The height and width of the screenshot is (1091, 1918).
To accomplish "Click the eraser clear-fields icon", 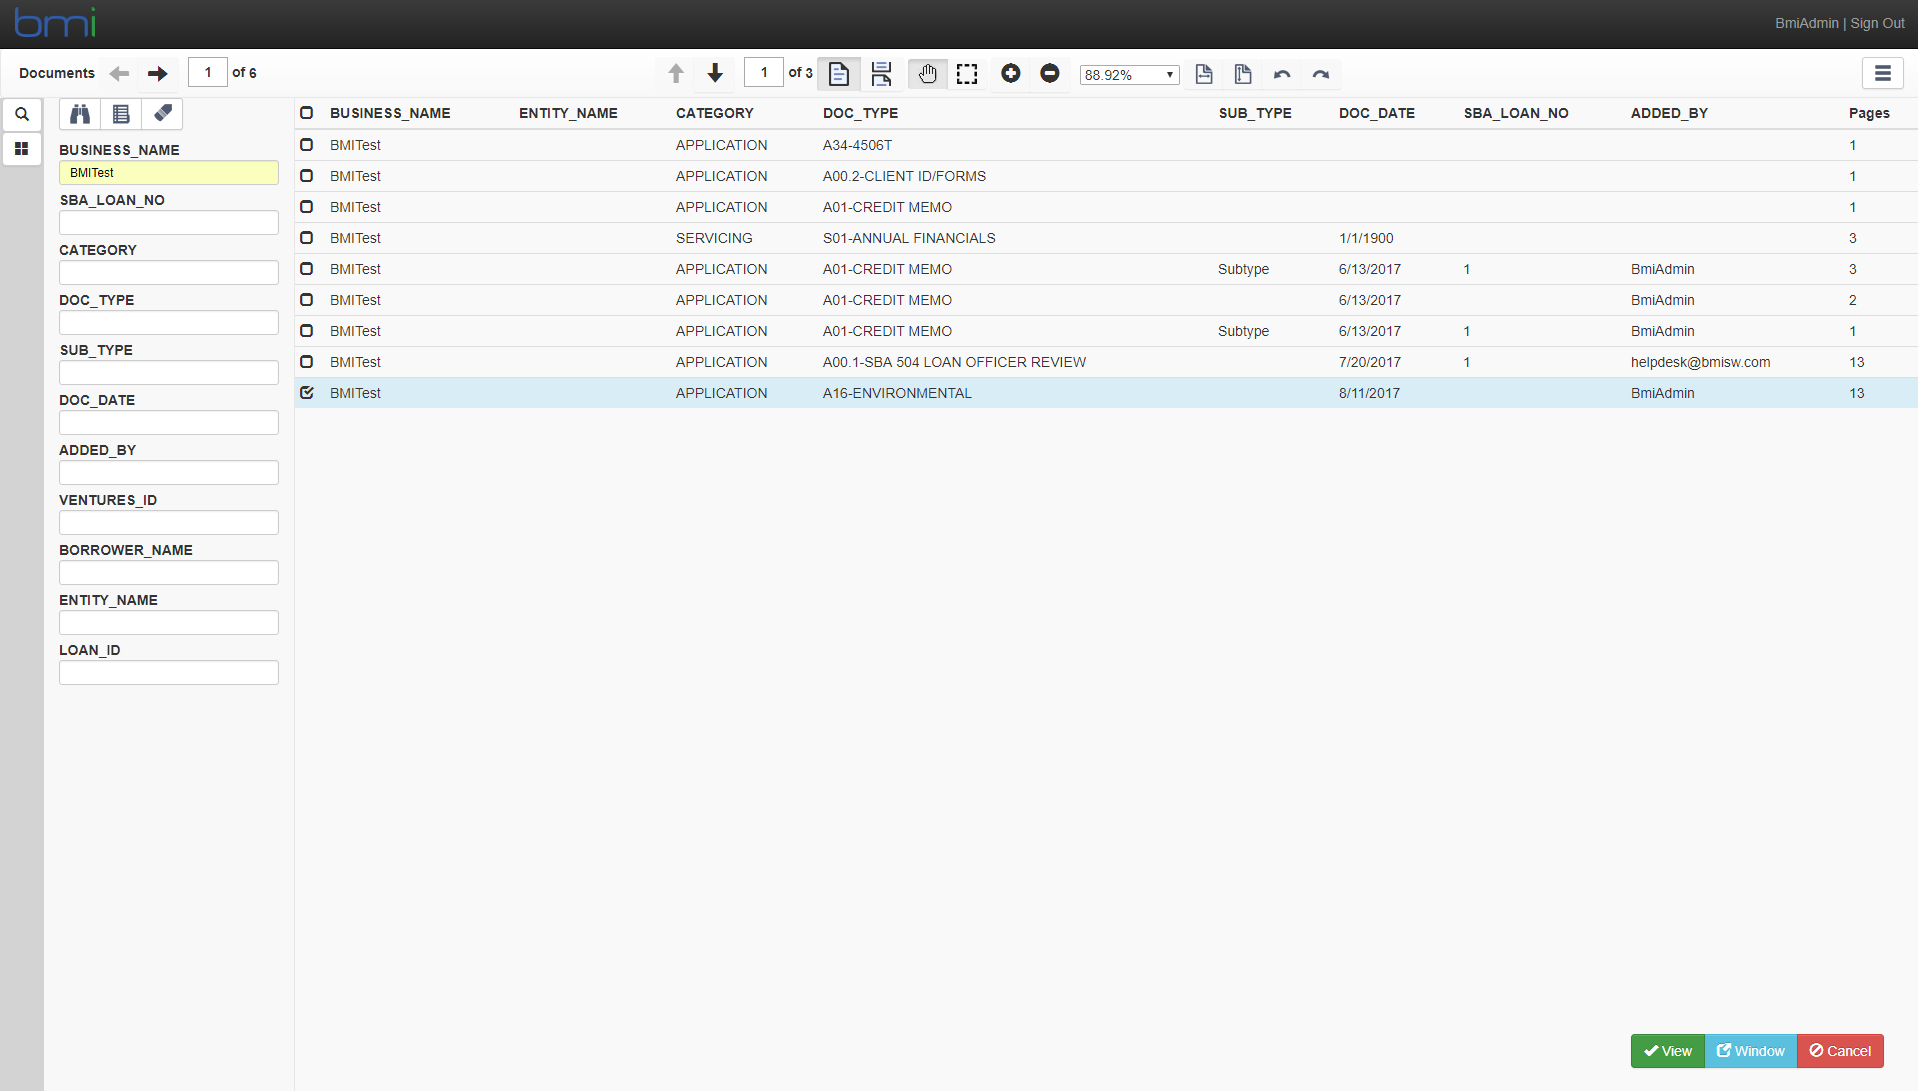I will pyautogui.click(x=162, y=114).
